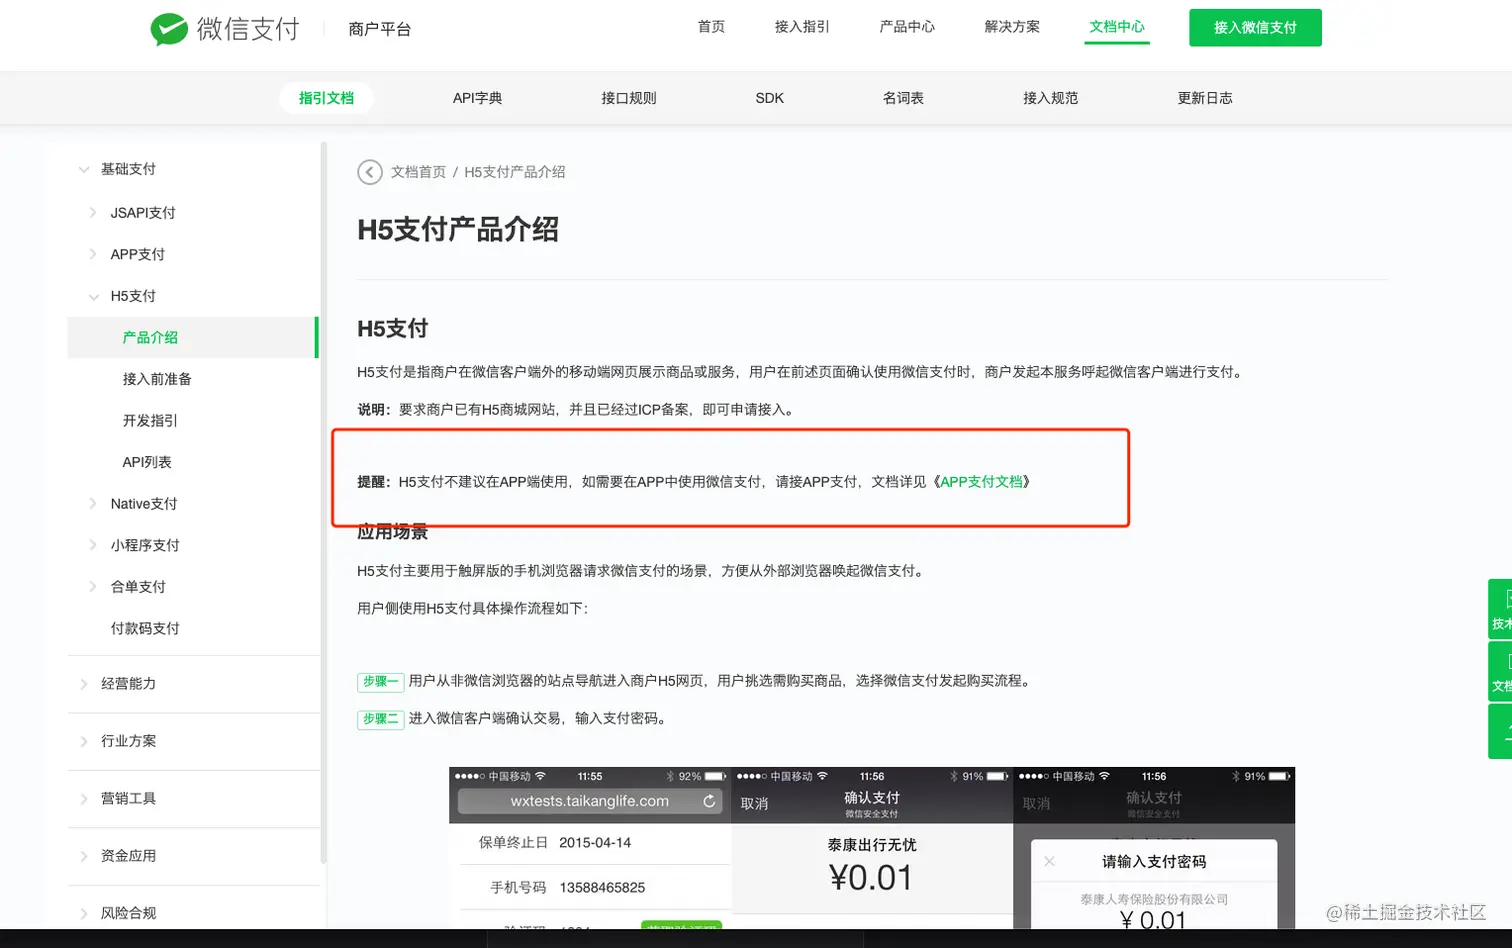1512x948 pixels.
Task: Click the 步骤一 label
Action: click(x=380, y=681)
